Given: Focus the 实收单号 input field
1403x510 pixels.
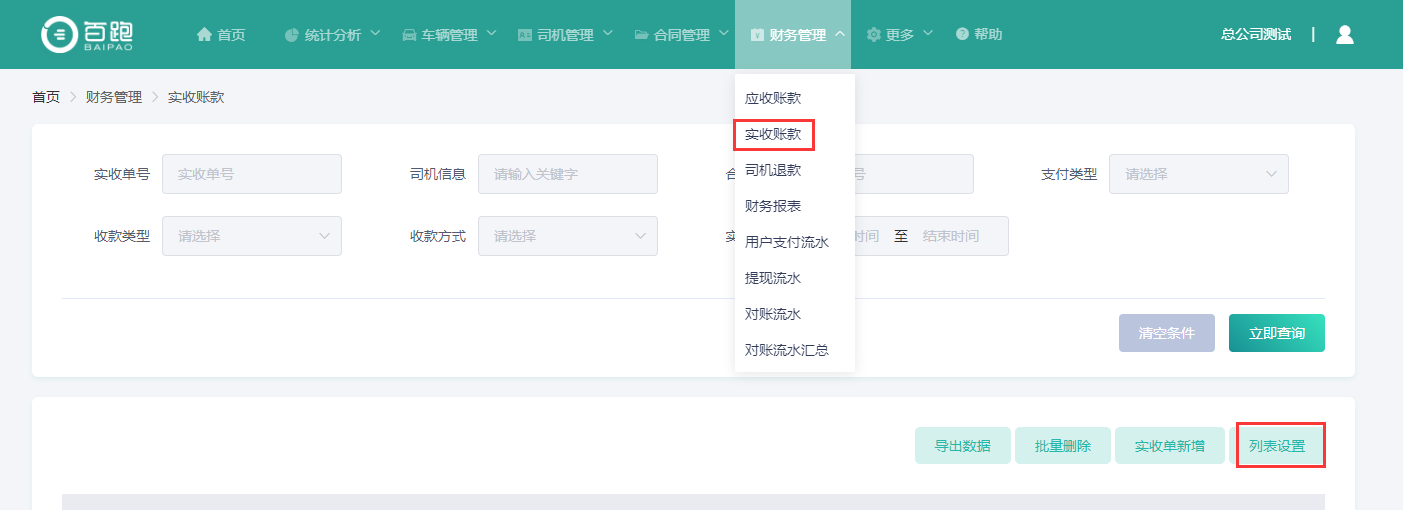Looking at the screenshot, I should (x=252, y=174).
